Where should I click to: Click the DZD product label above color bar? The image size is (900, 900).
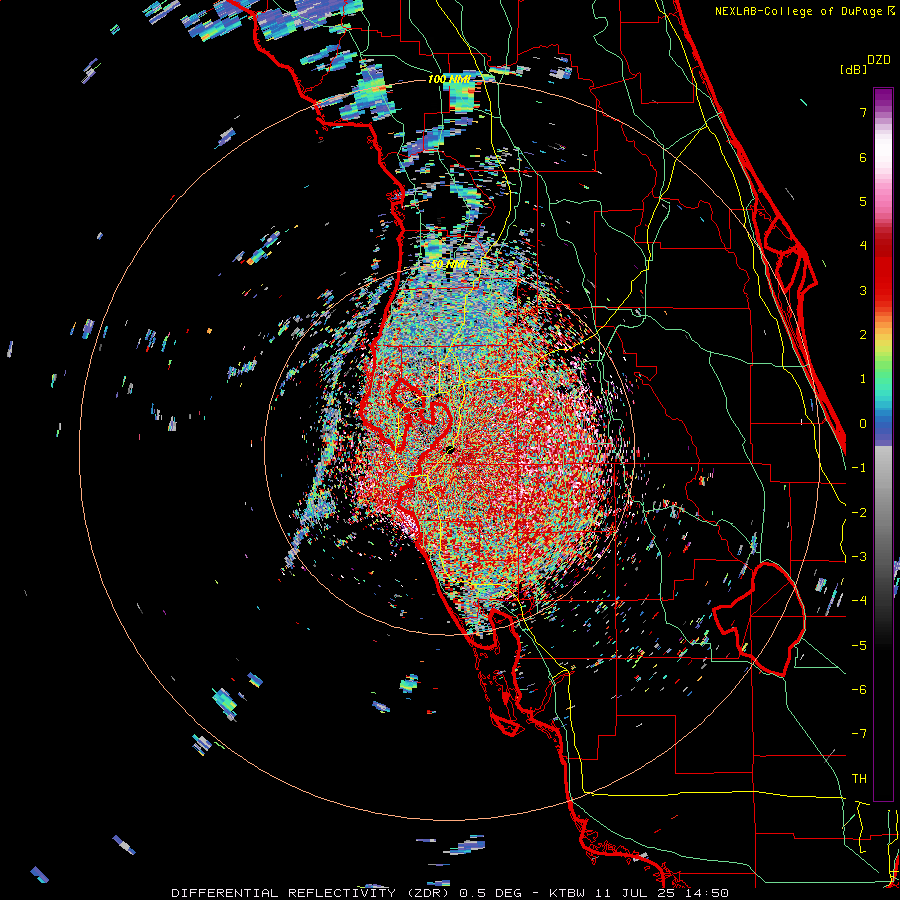879,60
